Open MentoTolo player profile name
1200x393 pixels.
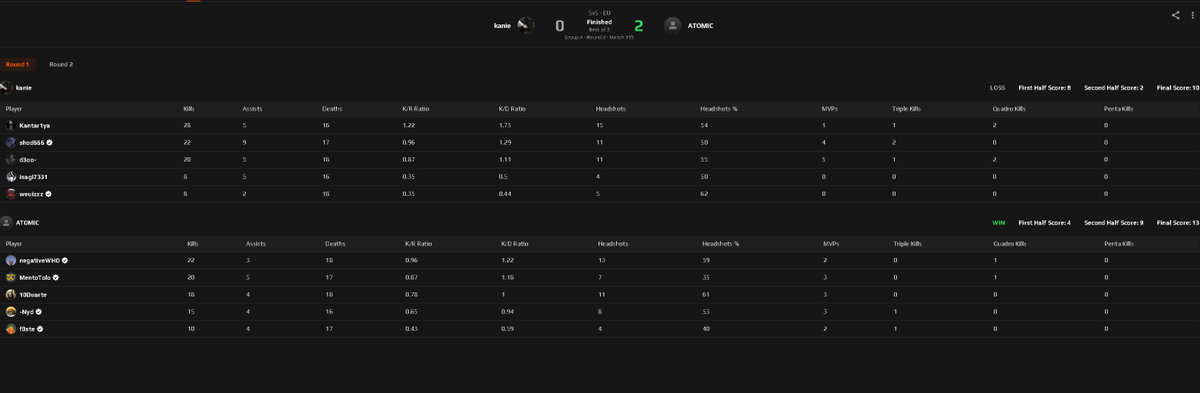point(35,277)
